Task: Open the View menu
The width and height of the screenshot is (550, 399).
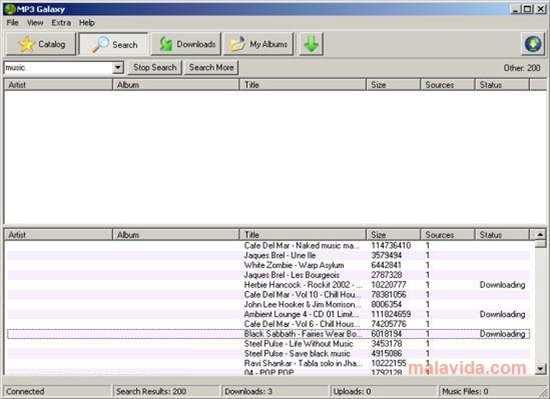Action: [x=35, y=23]
